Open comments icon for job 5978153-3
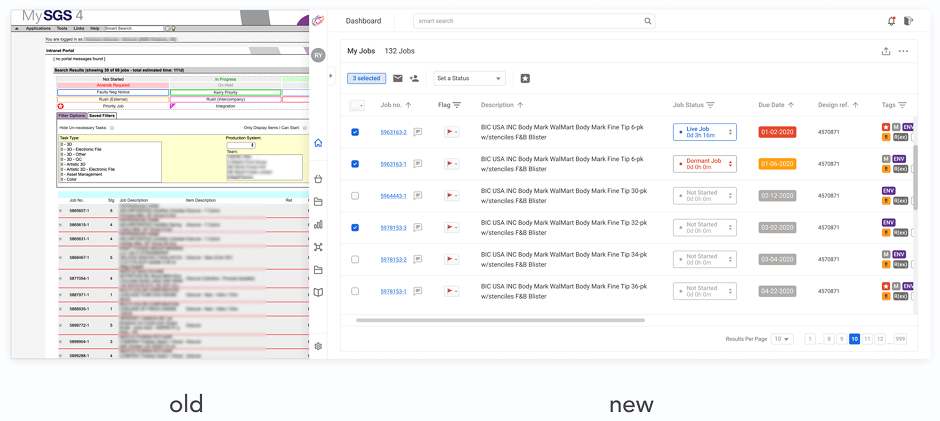Image resolution: width=940 pixels, height=421 pixels. pyautogui.click(x=418, y=227)
